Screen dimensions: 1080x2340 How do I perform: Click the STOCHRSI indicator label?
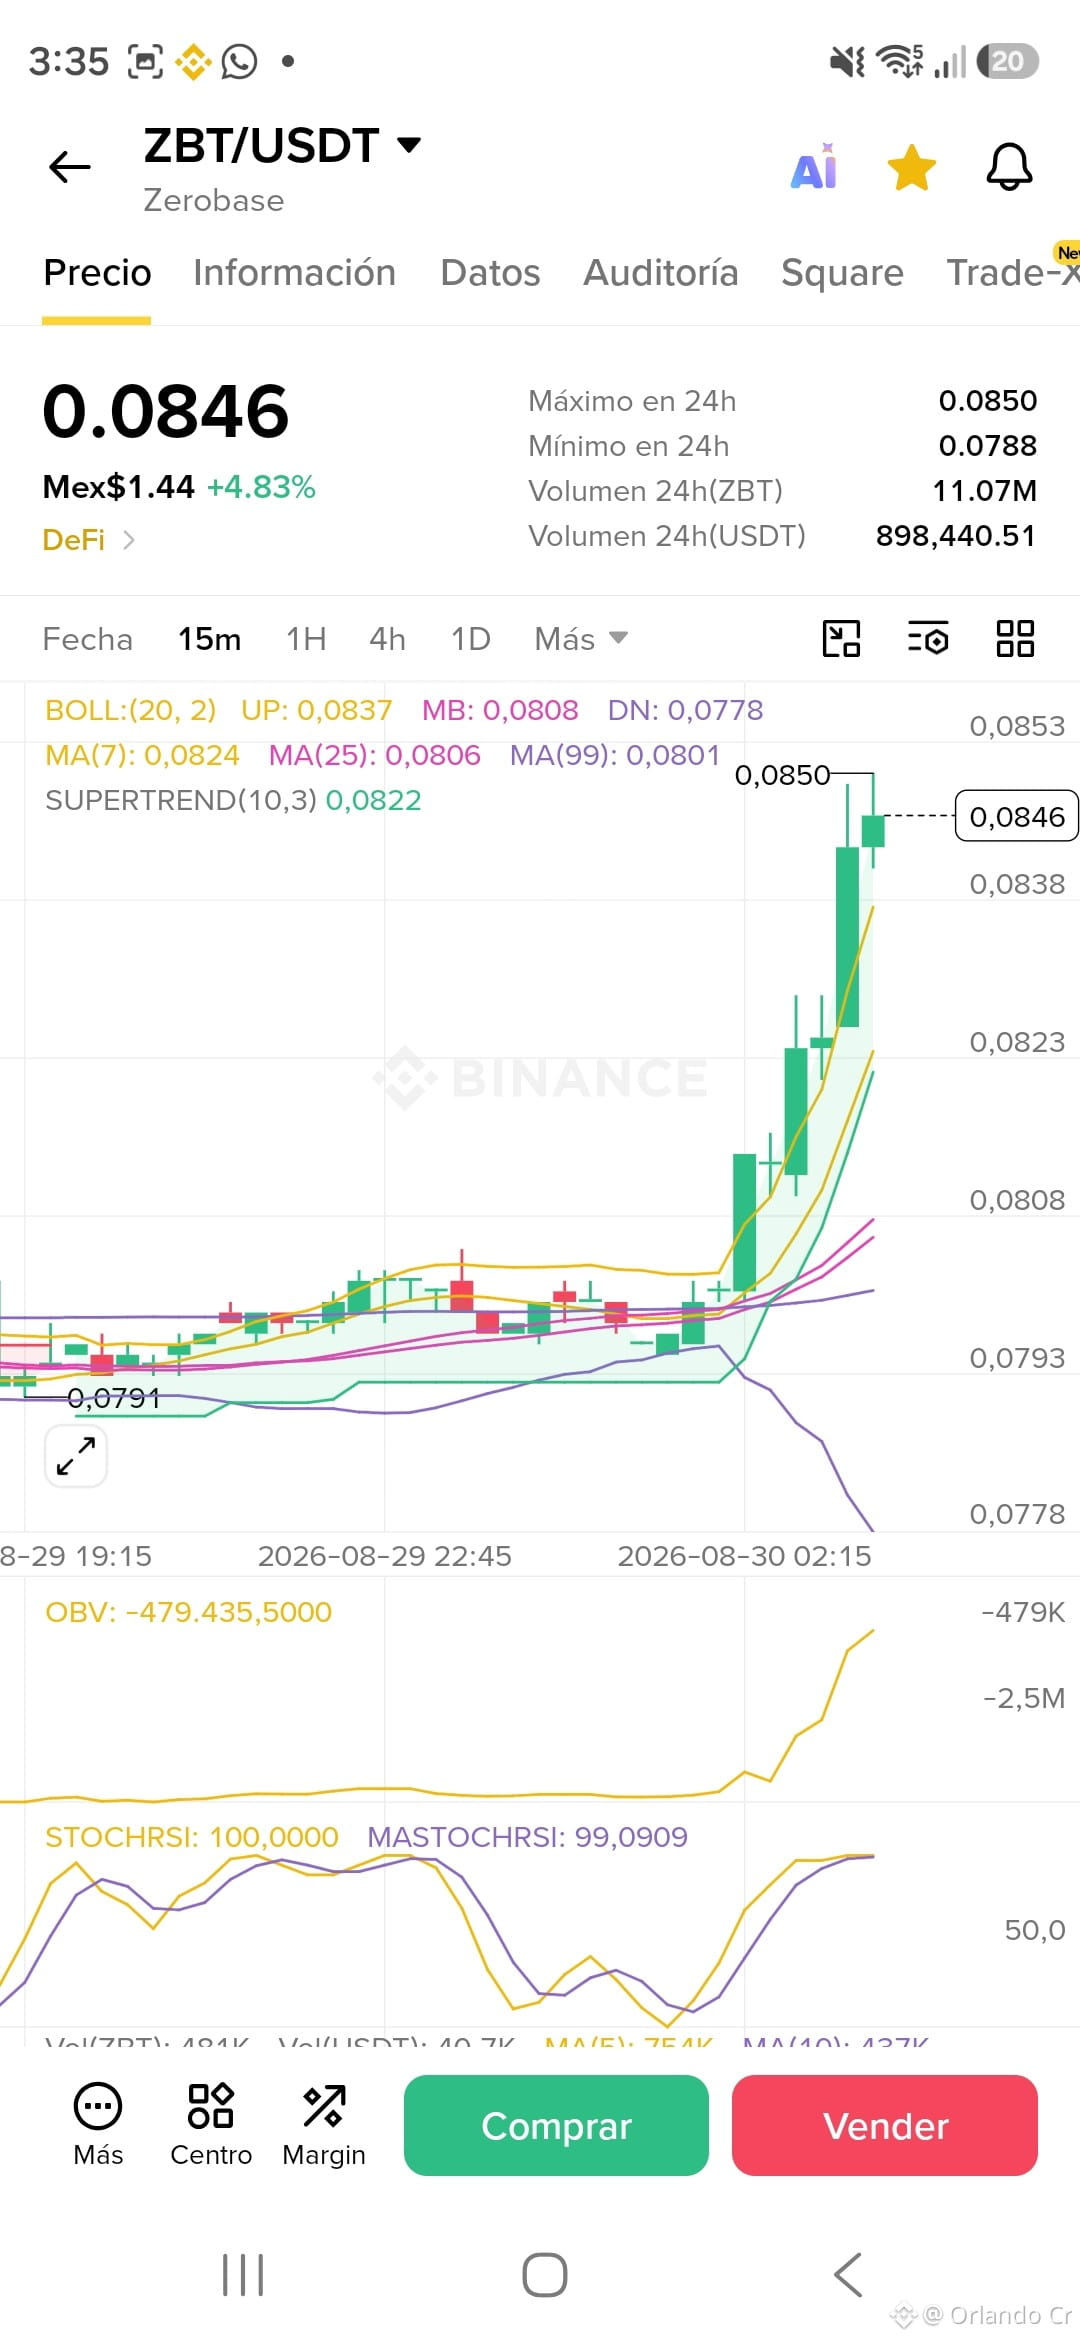coord(192,1837)
